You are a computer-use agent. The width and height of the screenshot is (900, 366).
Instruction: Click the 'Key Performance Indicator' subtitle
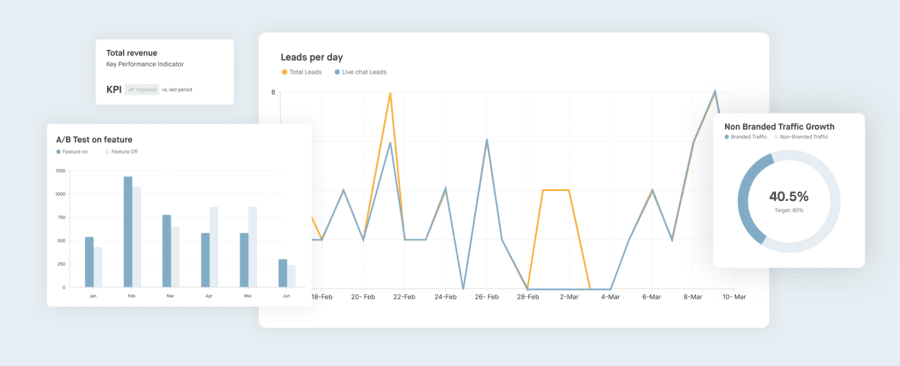tap(145, 64)
